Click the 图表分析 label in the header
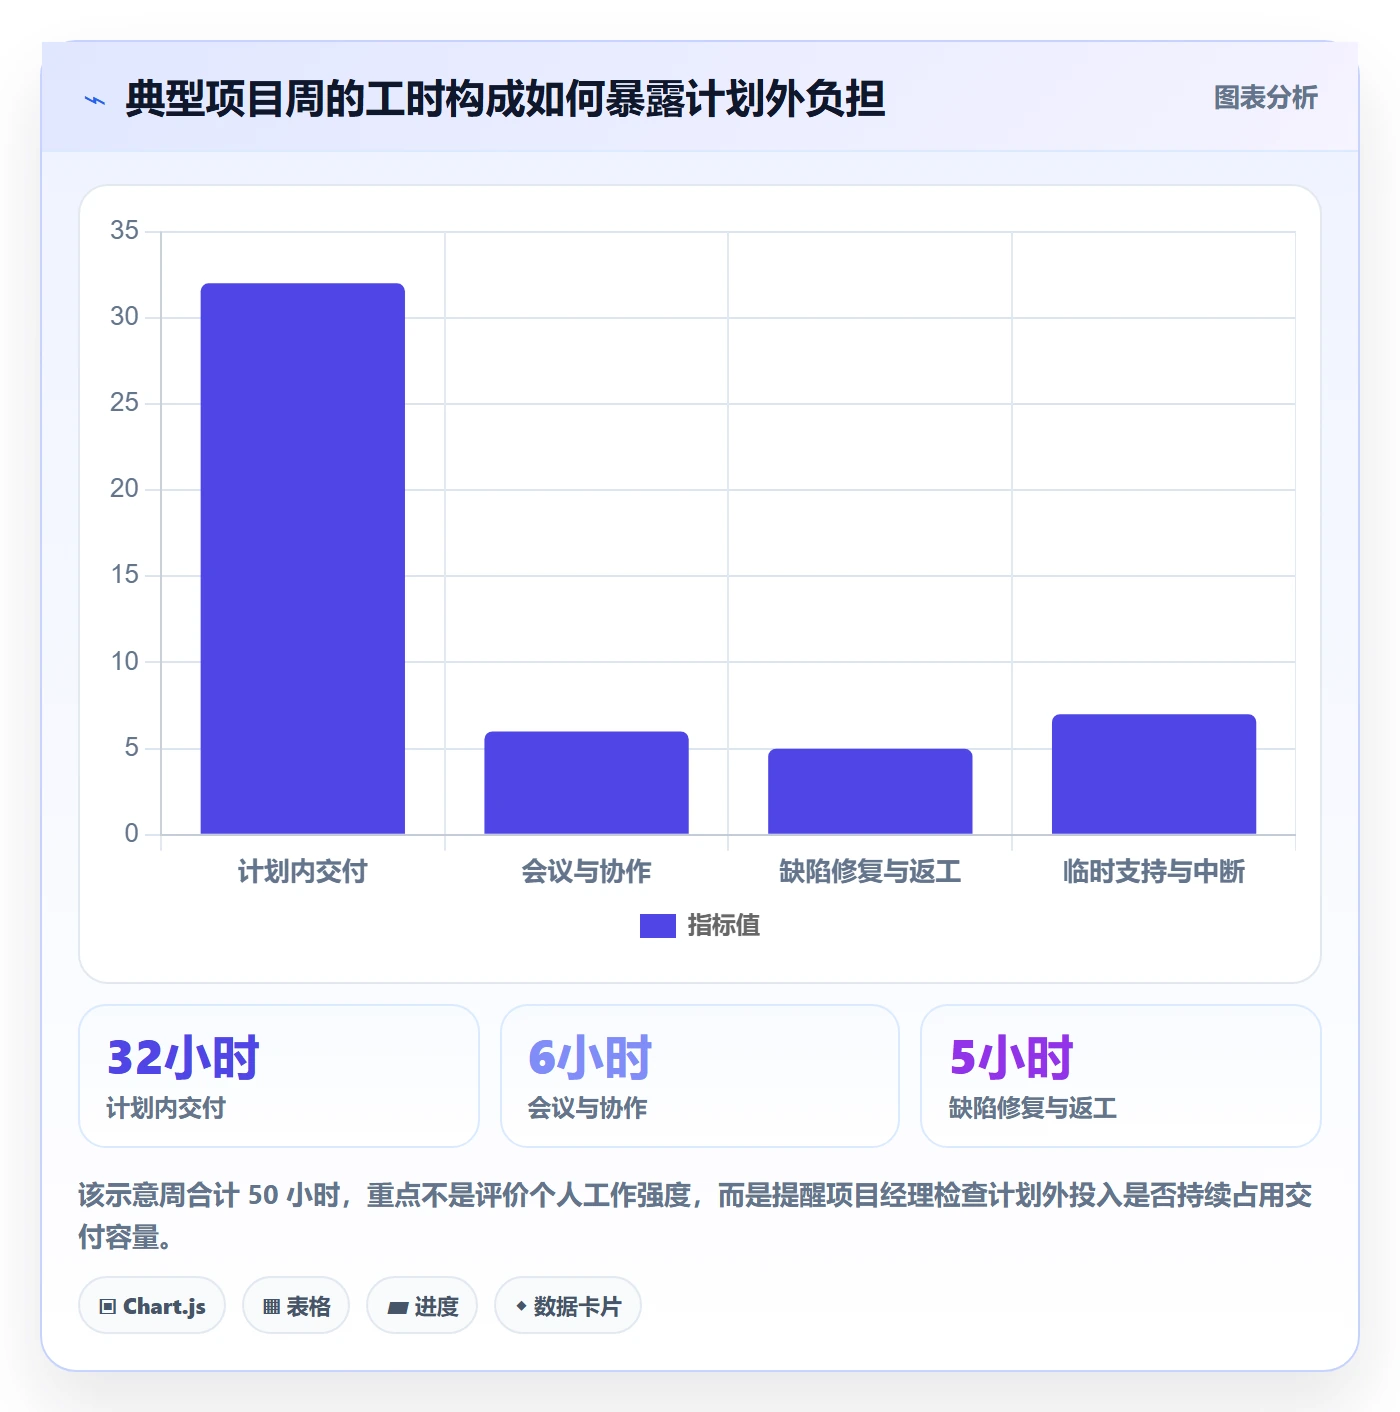 point(1265,97)
